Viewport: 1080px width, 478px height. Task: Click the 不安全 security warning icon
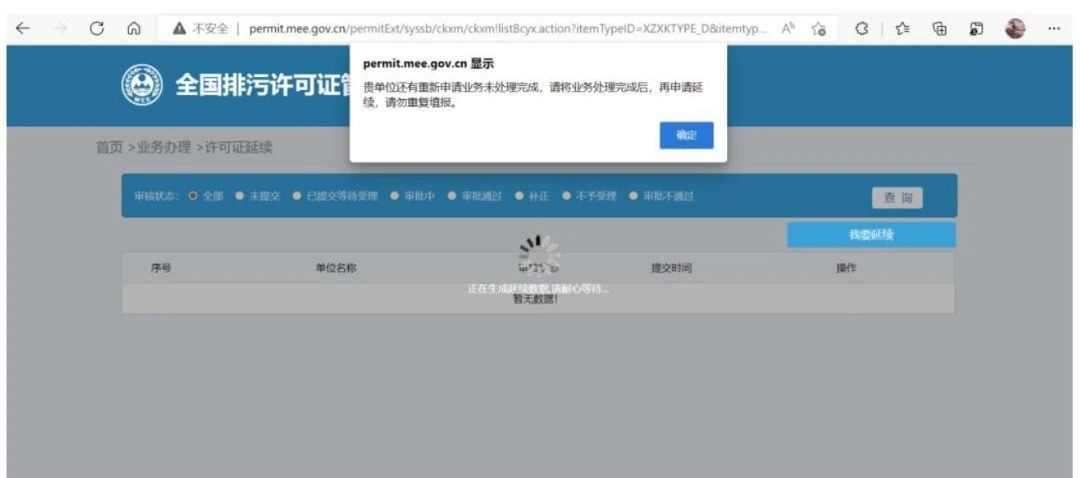coord(180,29)
